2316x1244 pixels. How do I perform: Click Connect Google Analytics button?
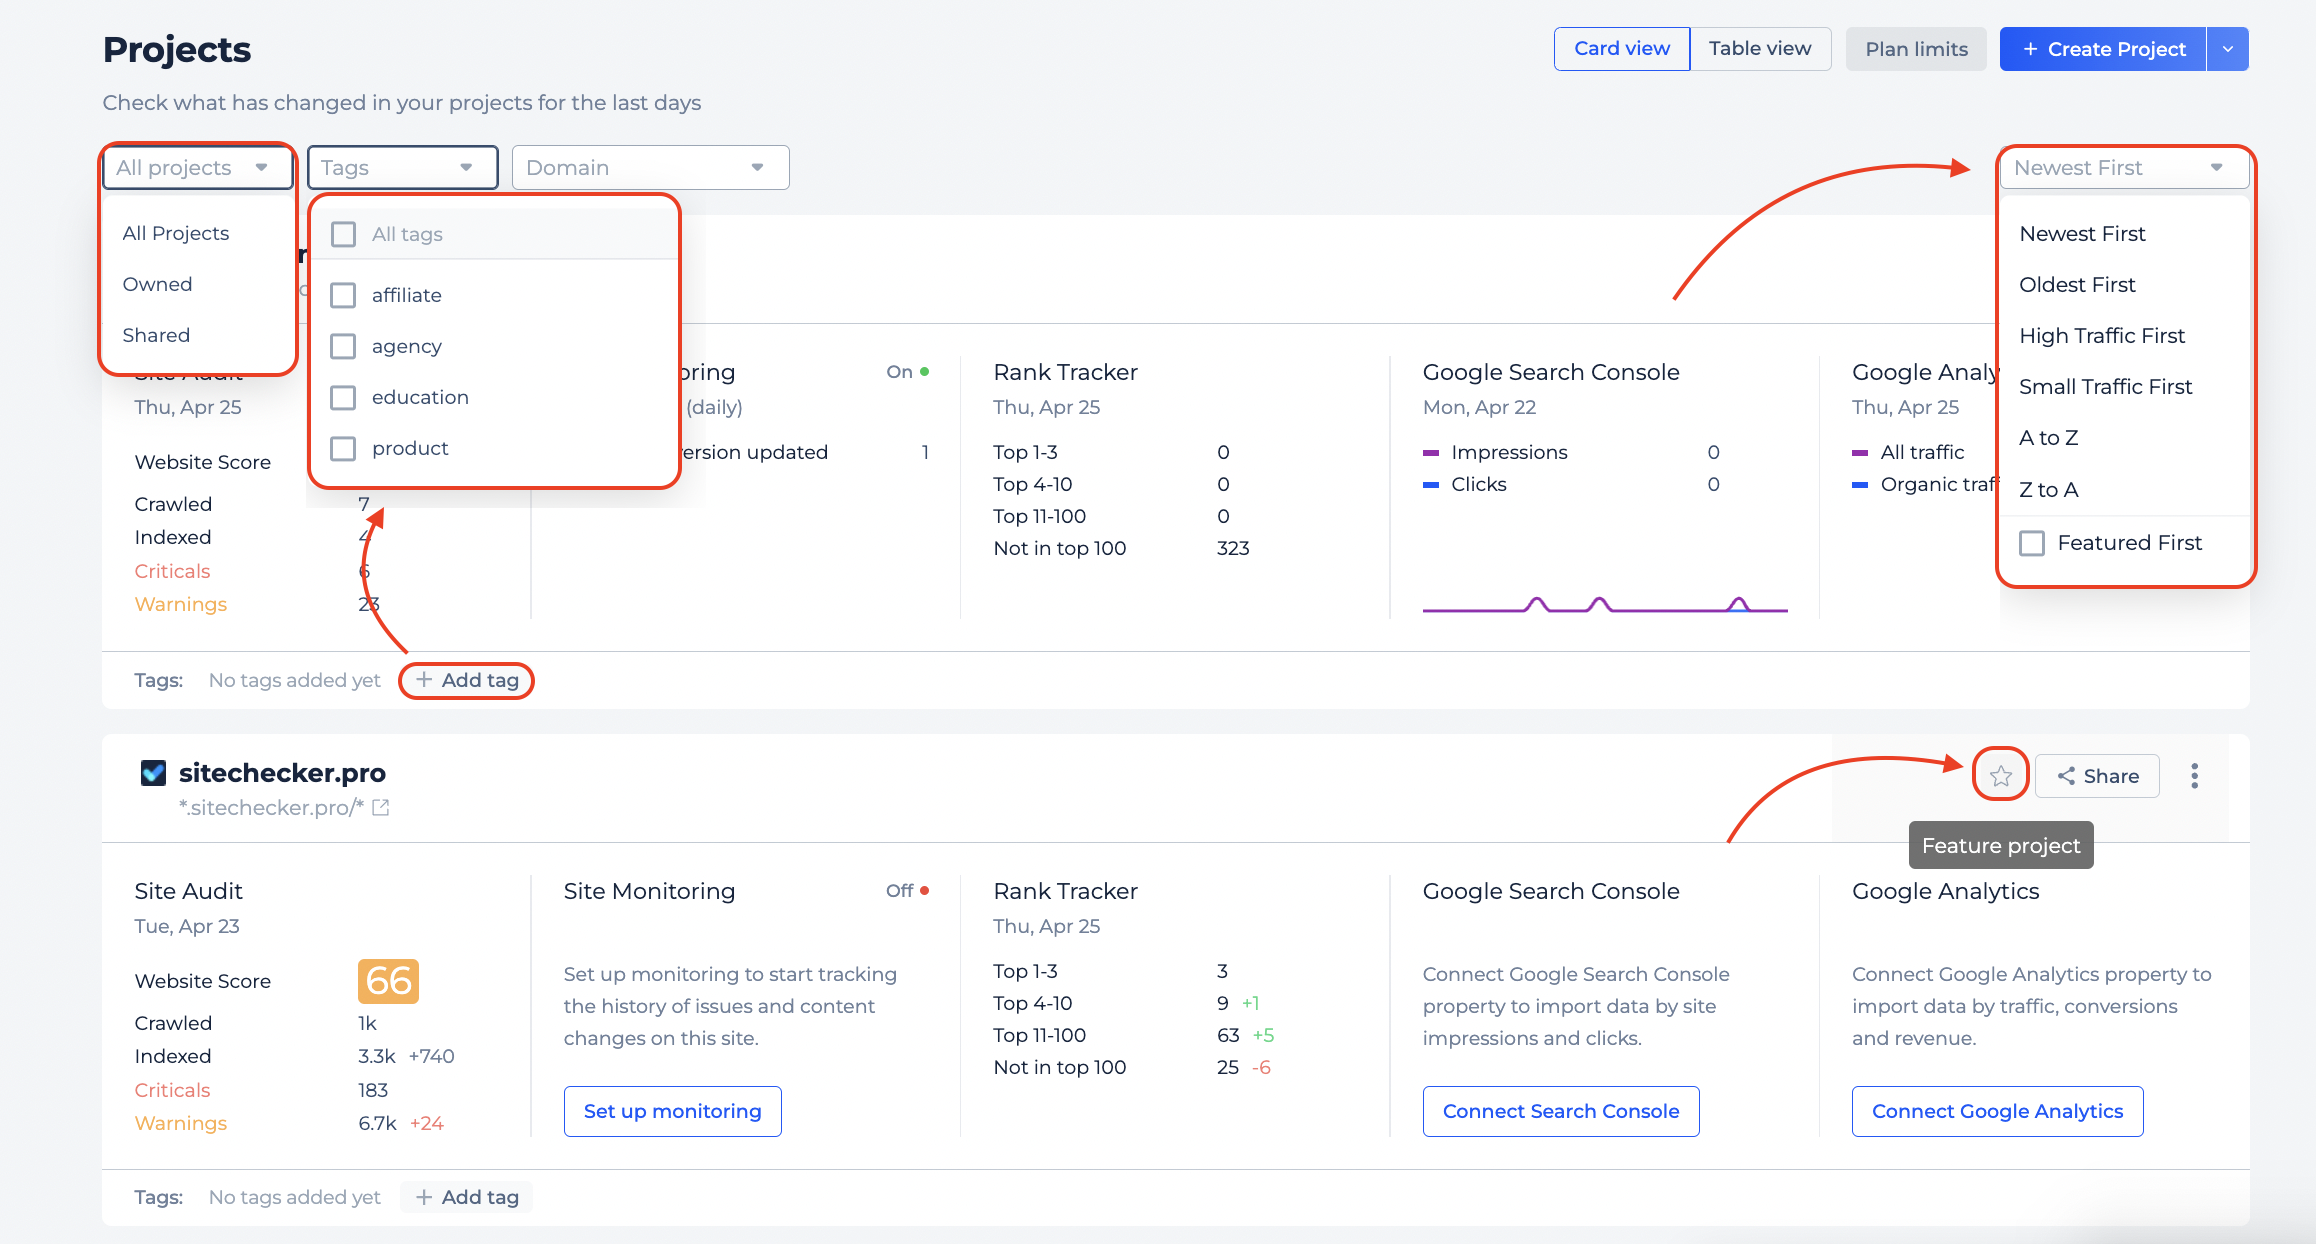tap(1997, 1111)
